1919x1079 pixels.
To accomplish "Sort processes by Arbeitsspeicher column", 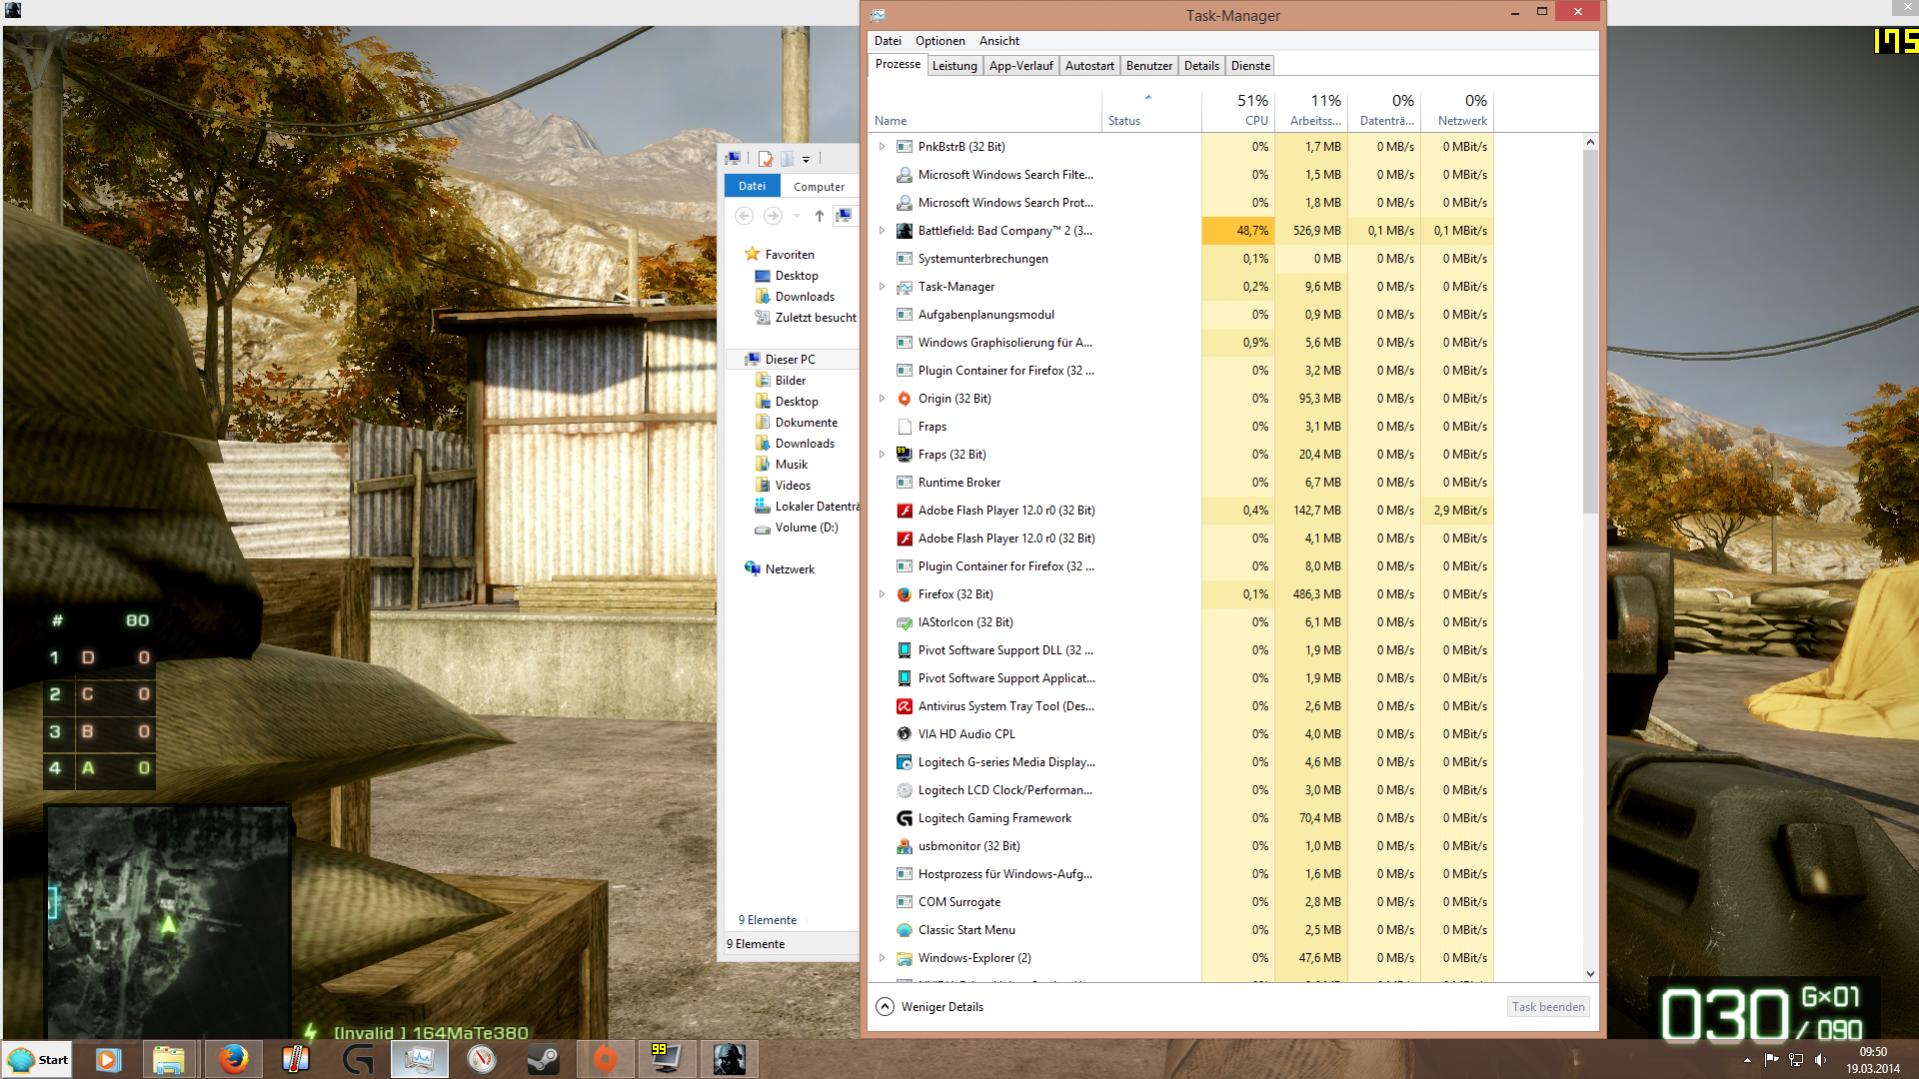I will pos(1311,110).
